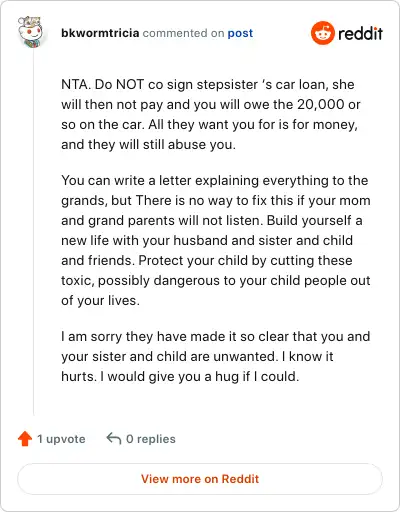This screenshot has height=512, width=400.
Task: Upvote the comment with the orange arrow
Action: click(25, 439)
